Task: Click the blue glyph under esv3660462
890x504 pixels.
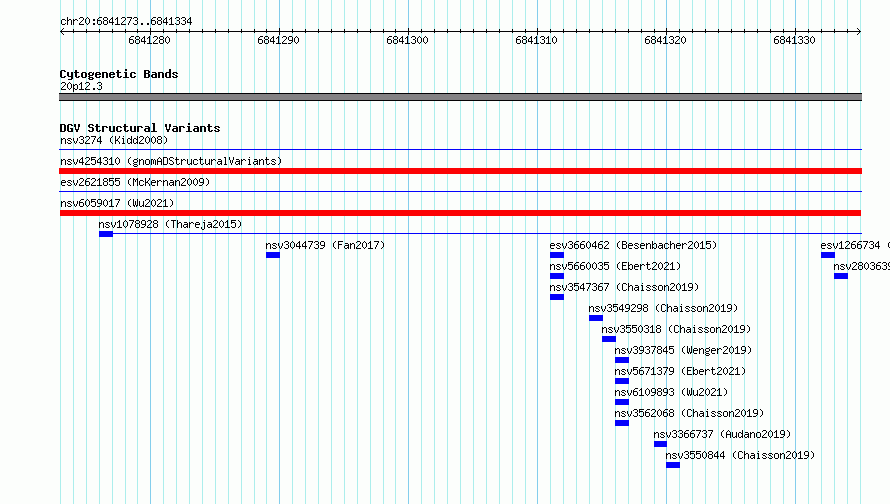Action: [557, 255]
